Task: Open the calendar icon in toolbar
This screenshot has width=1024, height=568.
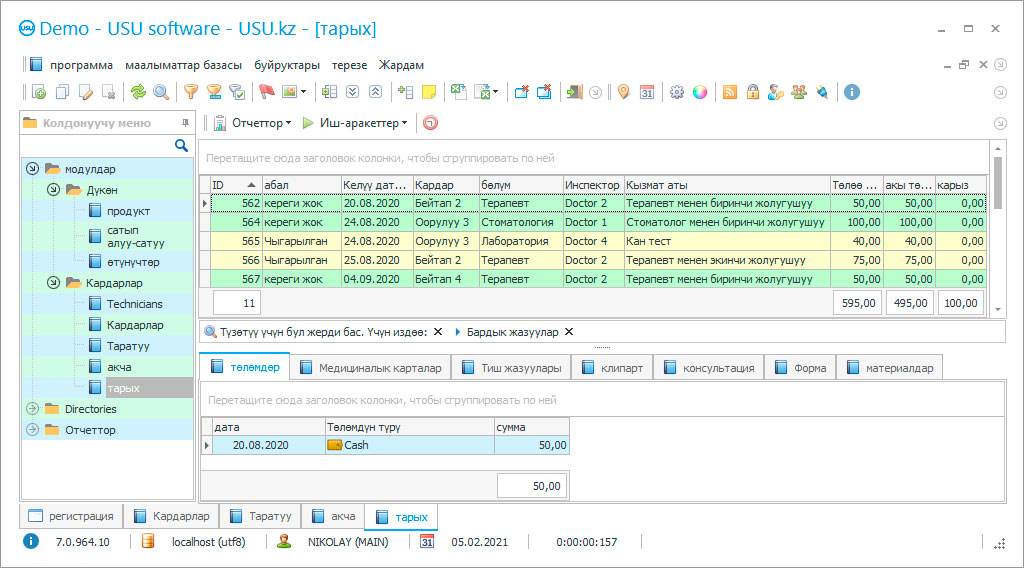Action: (647, 92)
